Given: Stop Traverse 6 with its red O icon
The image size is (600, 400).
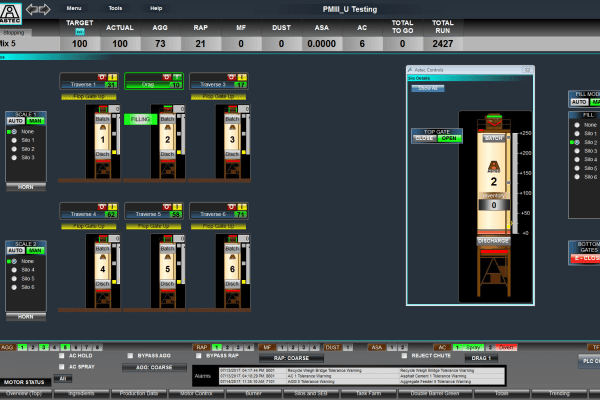Looking at the screenshot, I should (232, 207).
